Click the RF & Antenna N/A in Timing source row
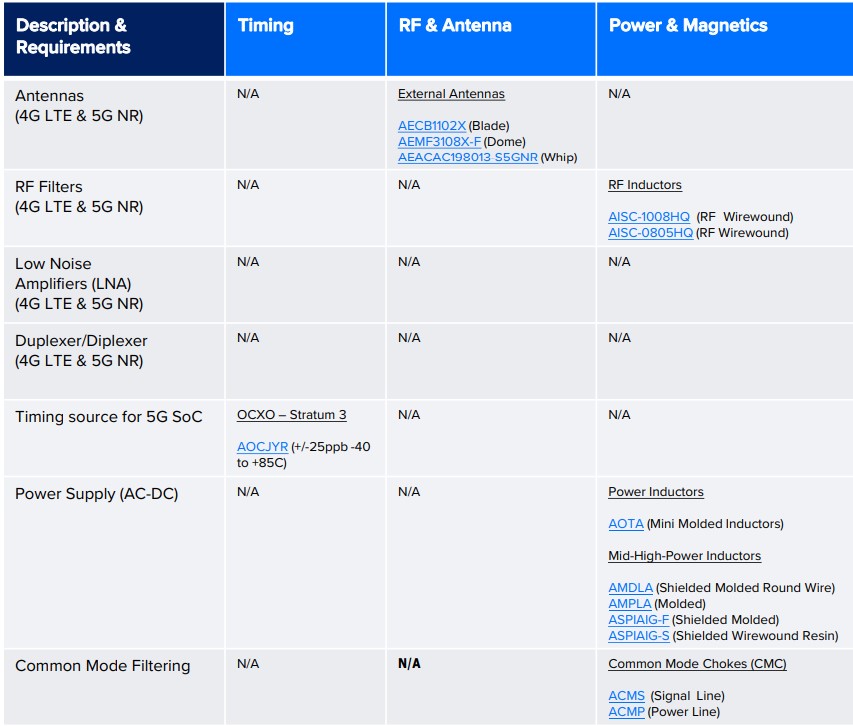Viewport: 853px width, 726px height. point(409,415)
